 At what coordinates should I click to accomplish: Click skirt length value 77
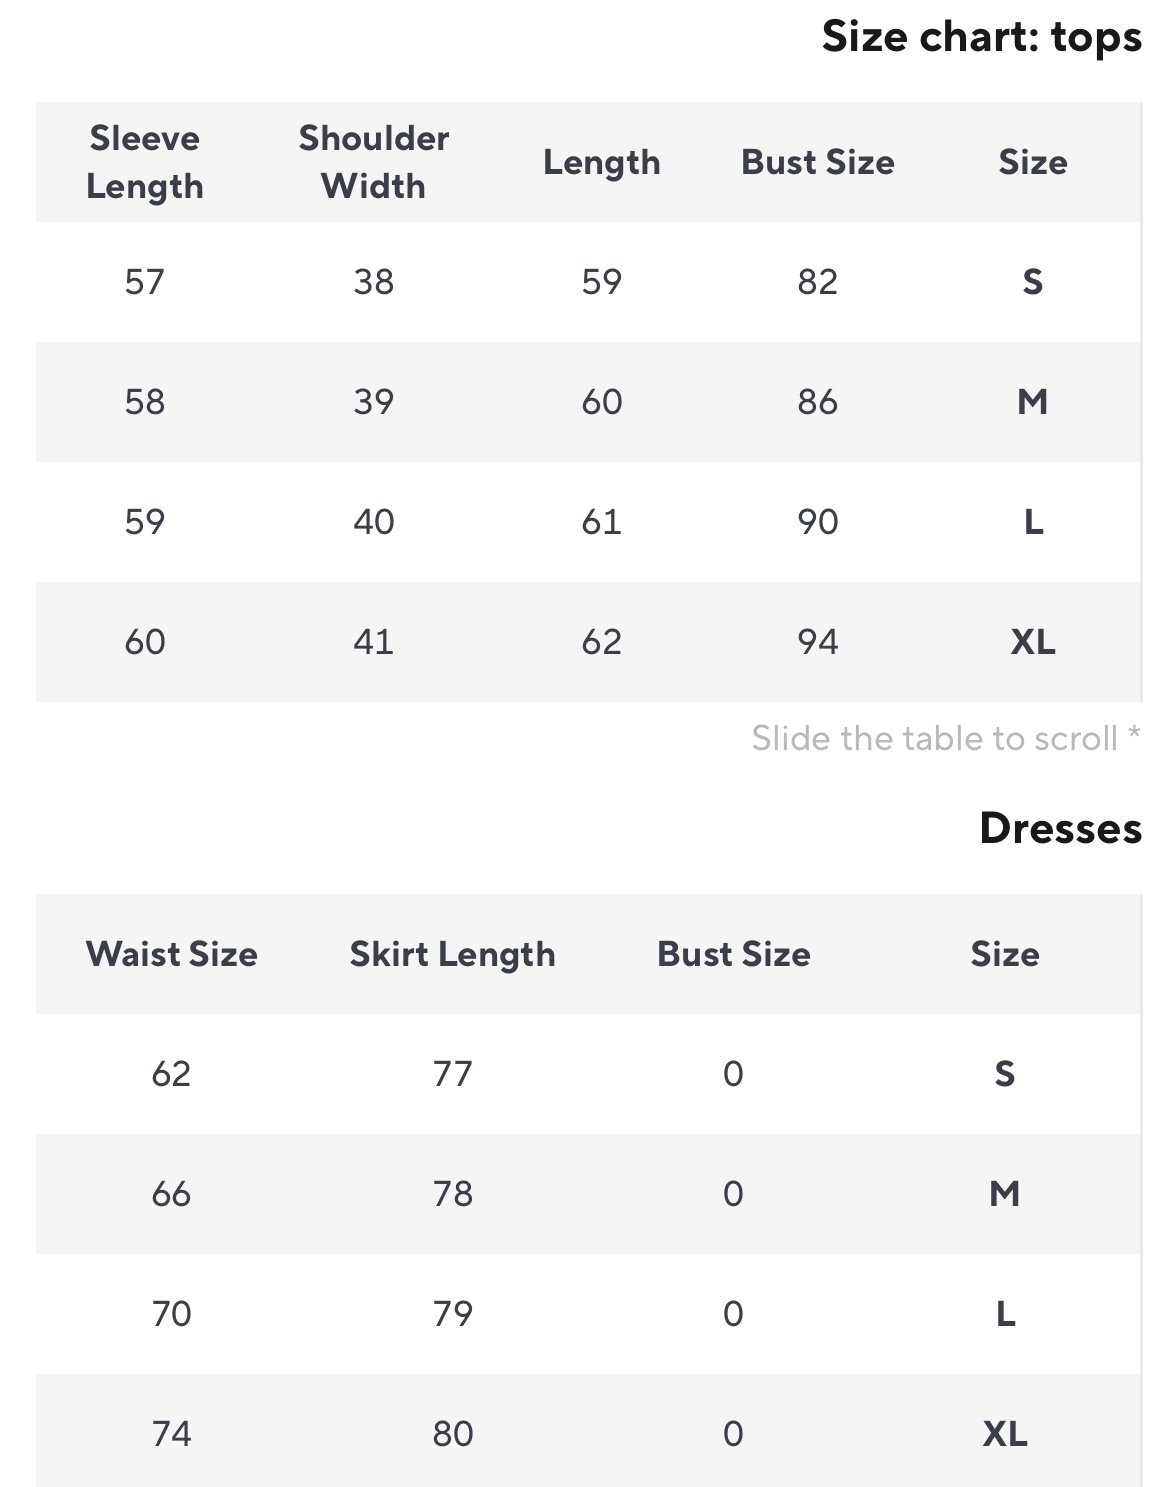coord(452,1074)
